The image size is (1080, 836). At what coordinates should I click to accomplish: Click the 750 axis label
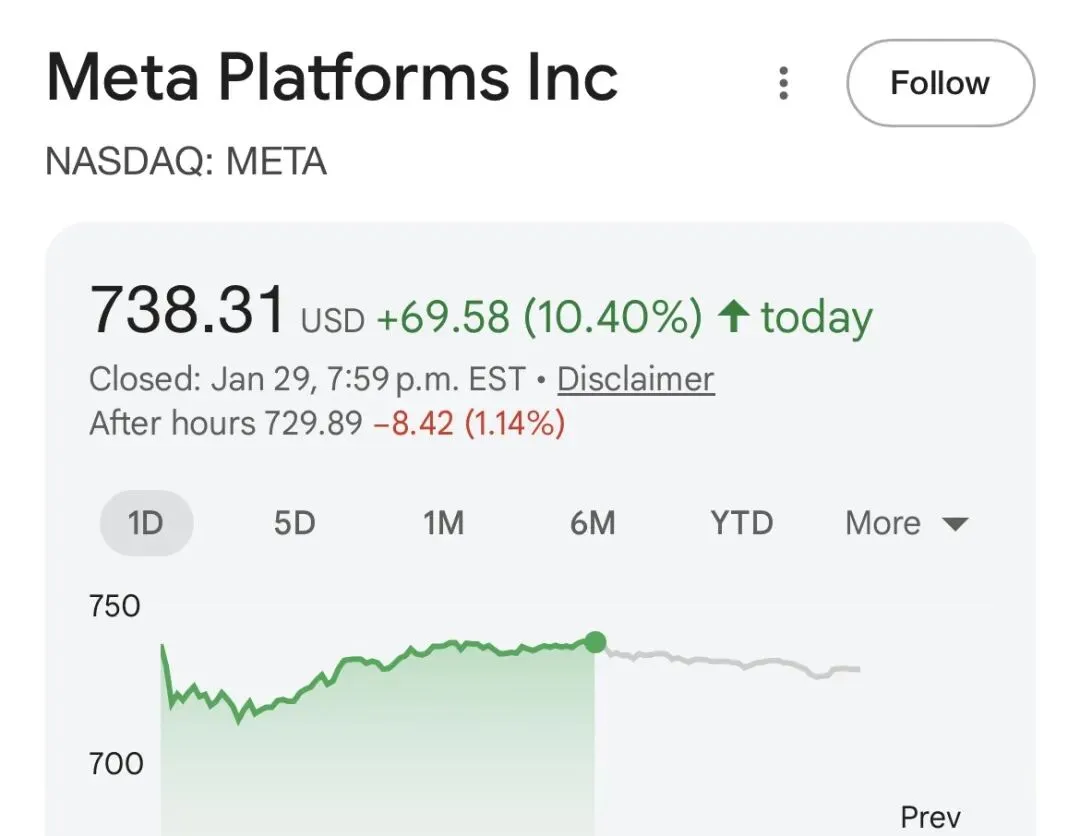pyautogui.click(x=115, y=606)
